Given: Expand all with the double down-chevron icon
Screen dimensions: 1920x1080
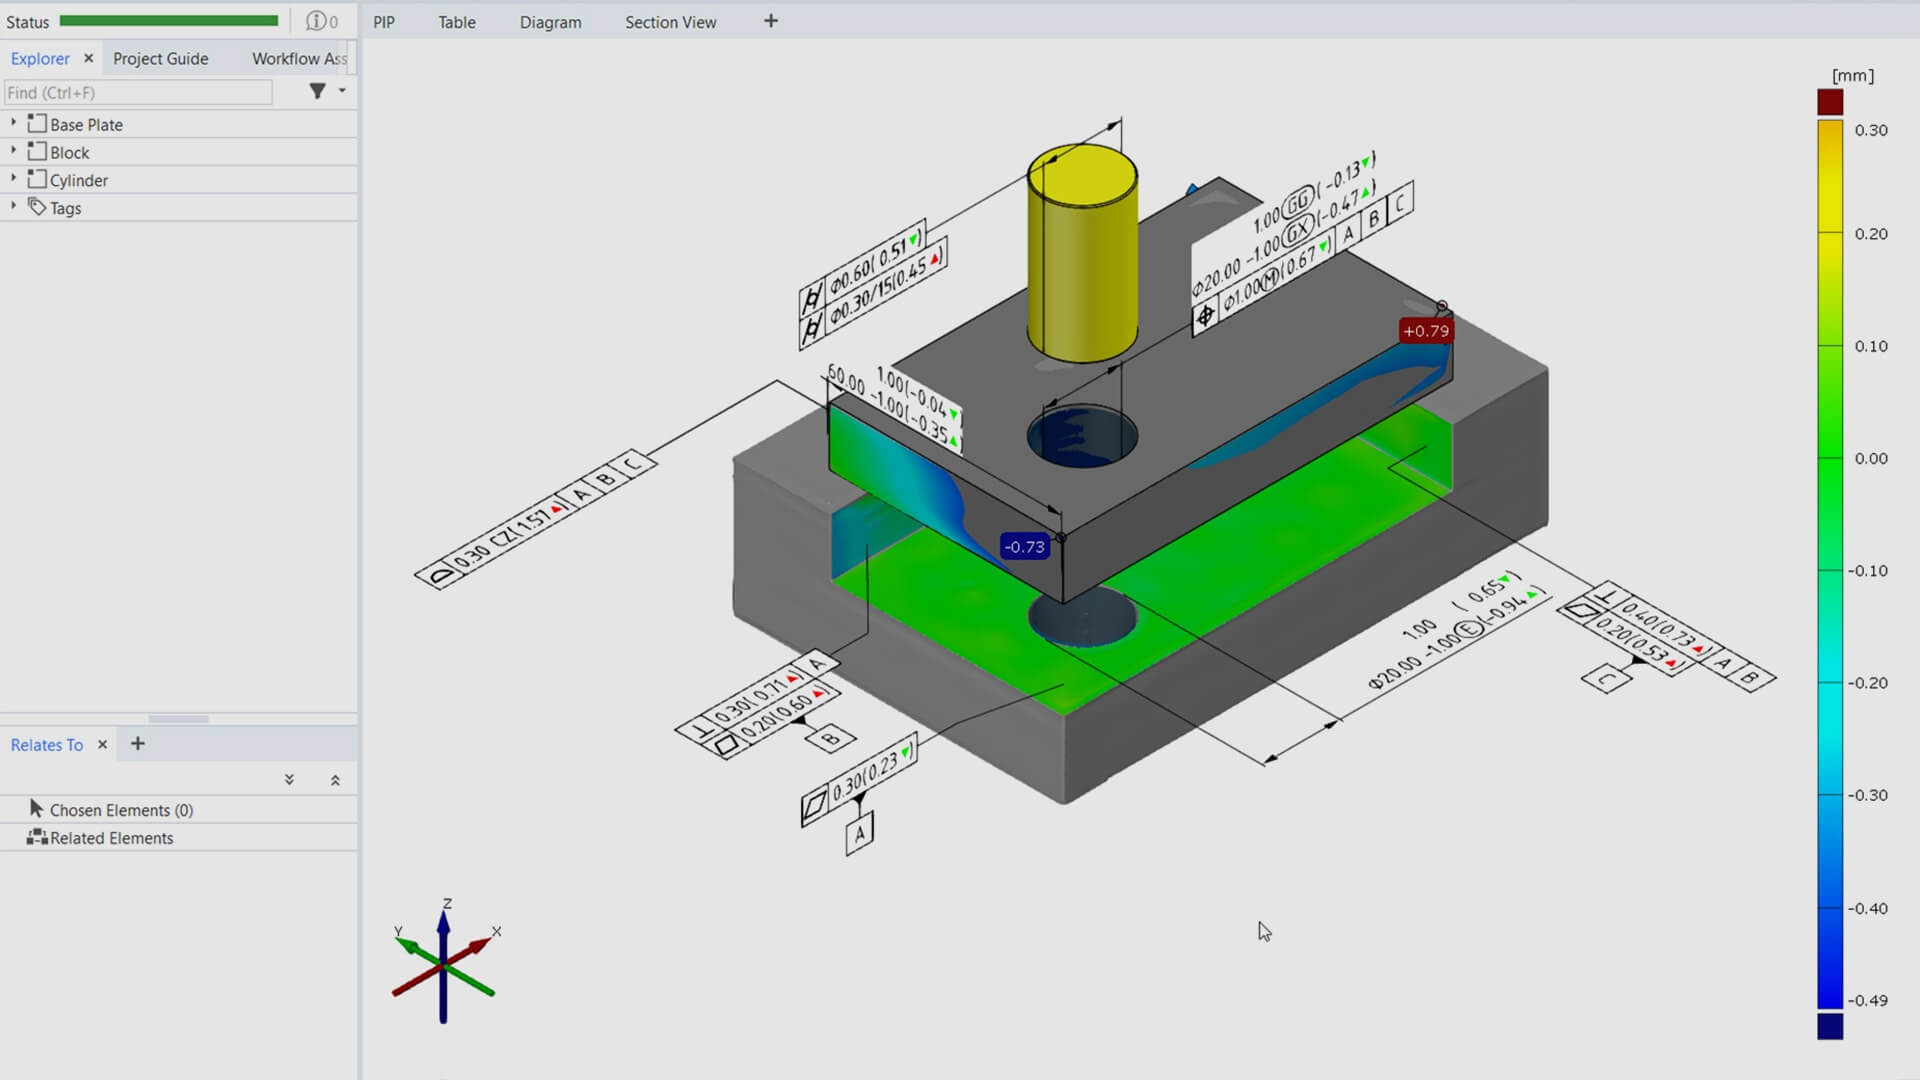Looking at the screenshot, I should 289,779.
